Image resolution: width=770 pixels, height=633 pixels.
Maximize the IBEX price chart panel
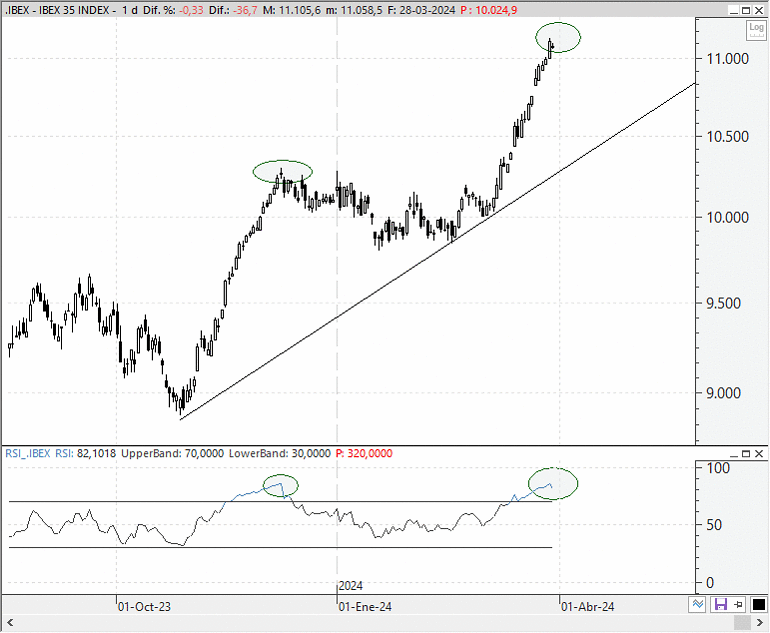[746, 10]
